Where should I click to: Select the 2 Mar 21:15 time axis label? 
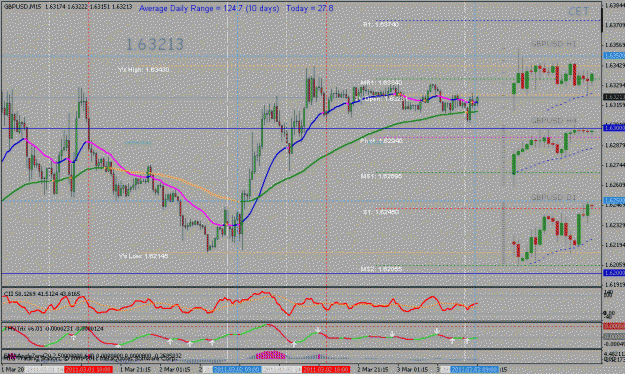pyautogui.click(x=373, y=370)
